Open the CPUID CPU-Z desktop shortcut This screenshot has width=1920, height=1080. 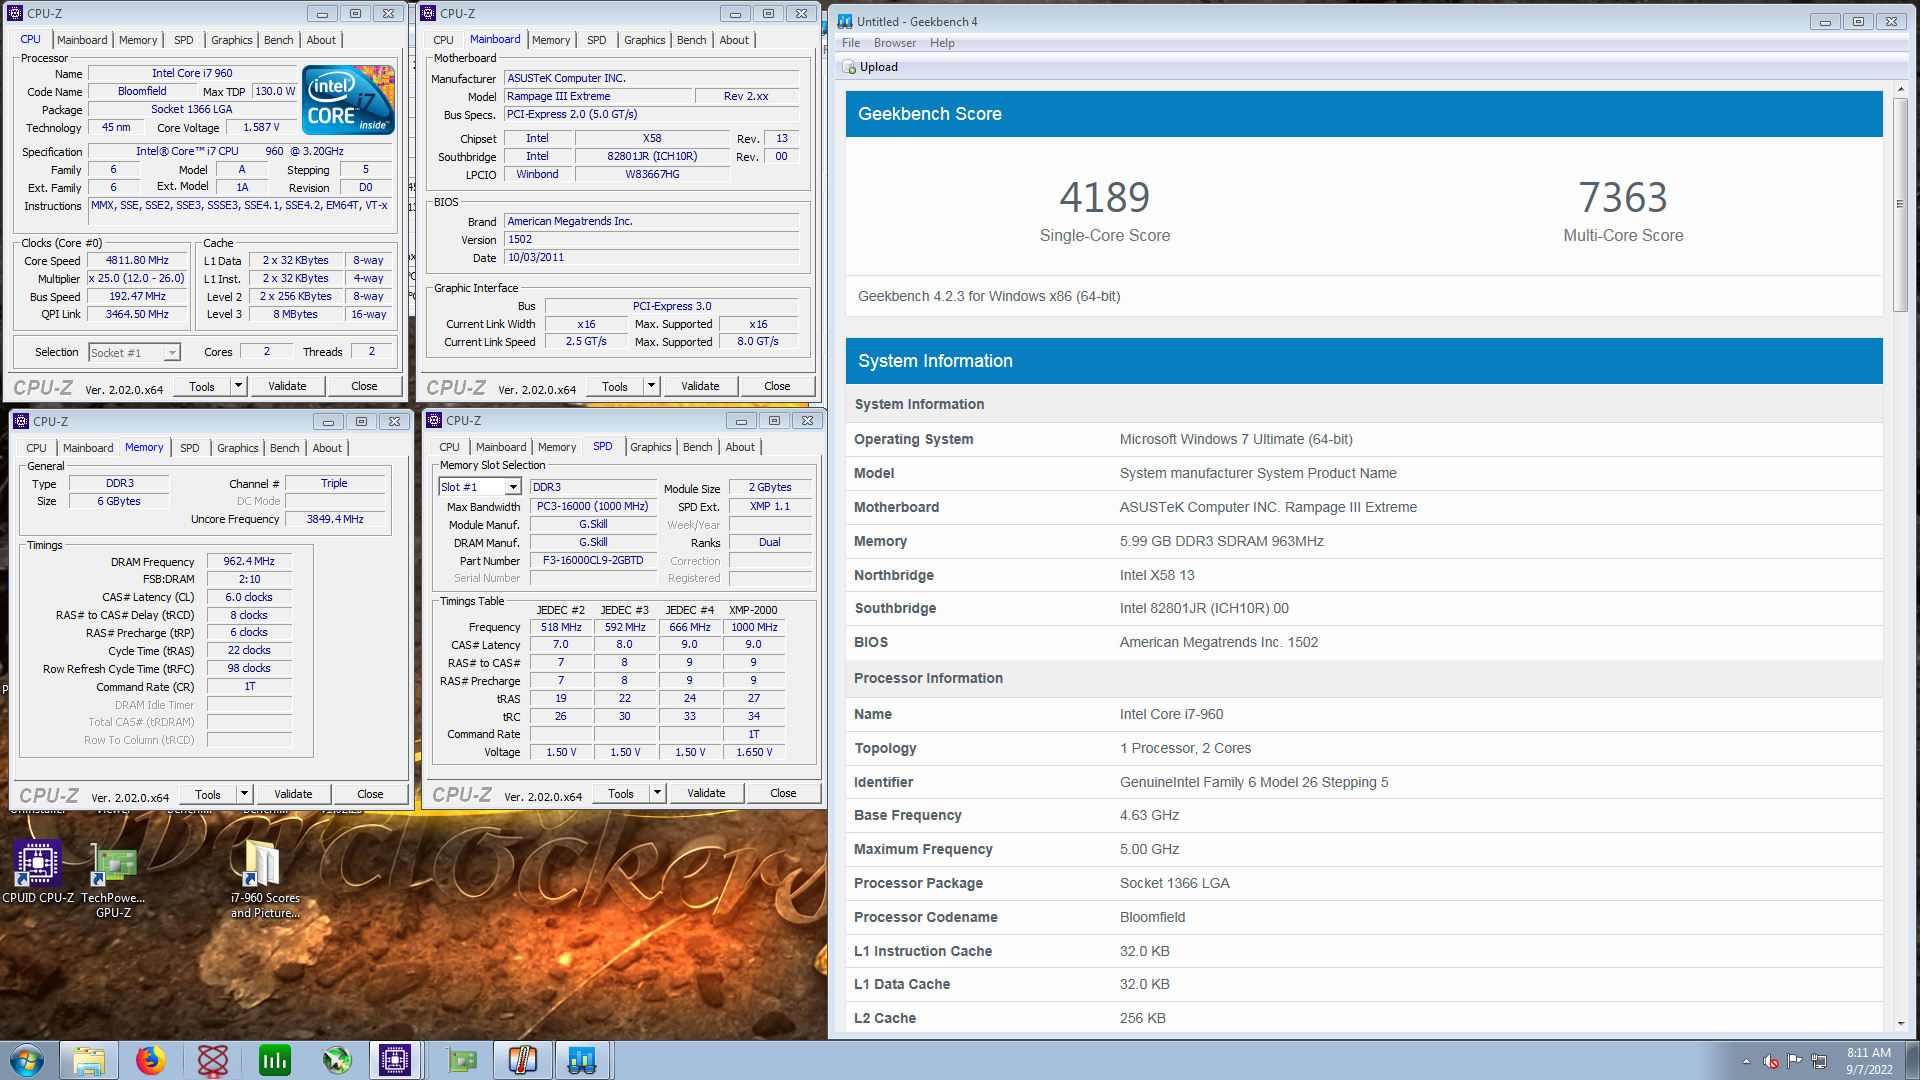[x=37, y=872]
